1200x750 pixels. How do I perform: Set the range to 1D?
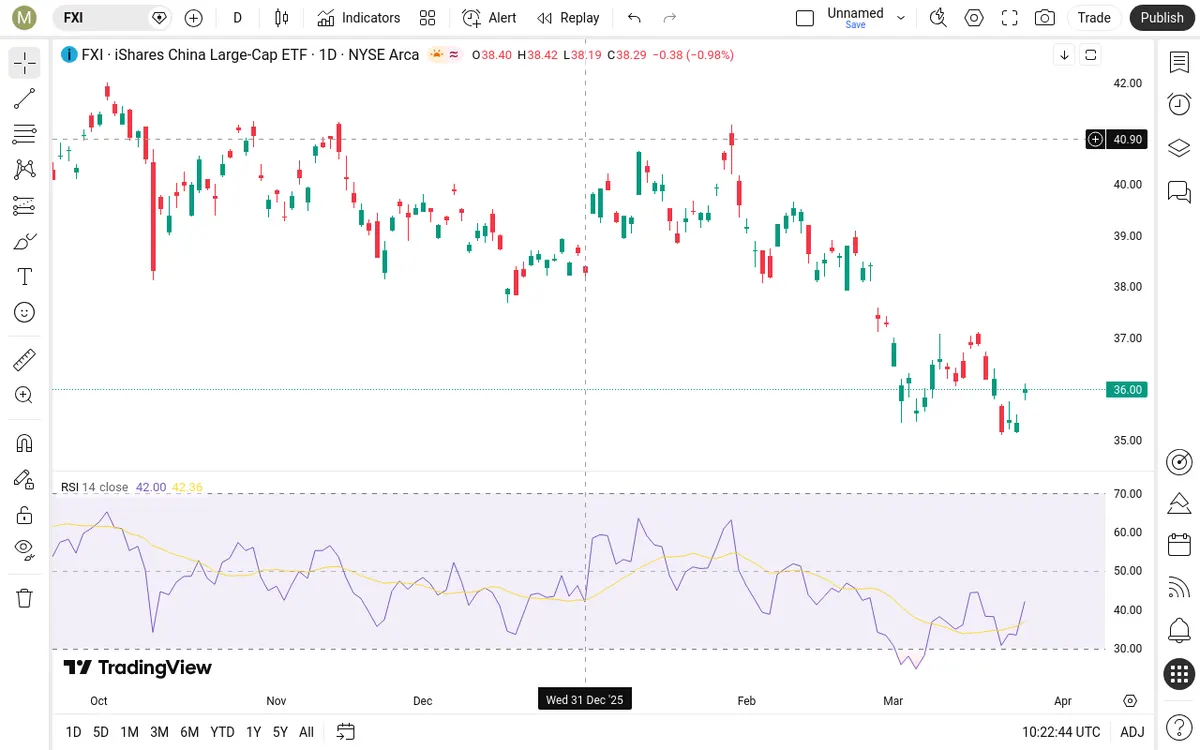pyautogui.click(x=73, y=732)
